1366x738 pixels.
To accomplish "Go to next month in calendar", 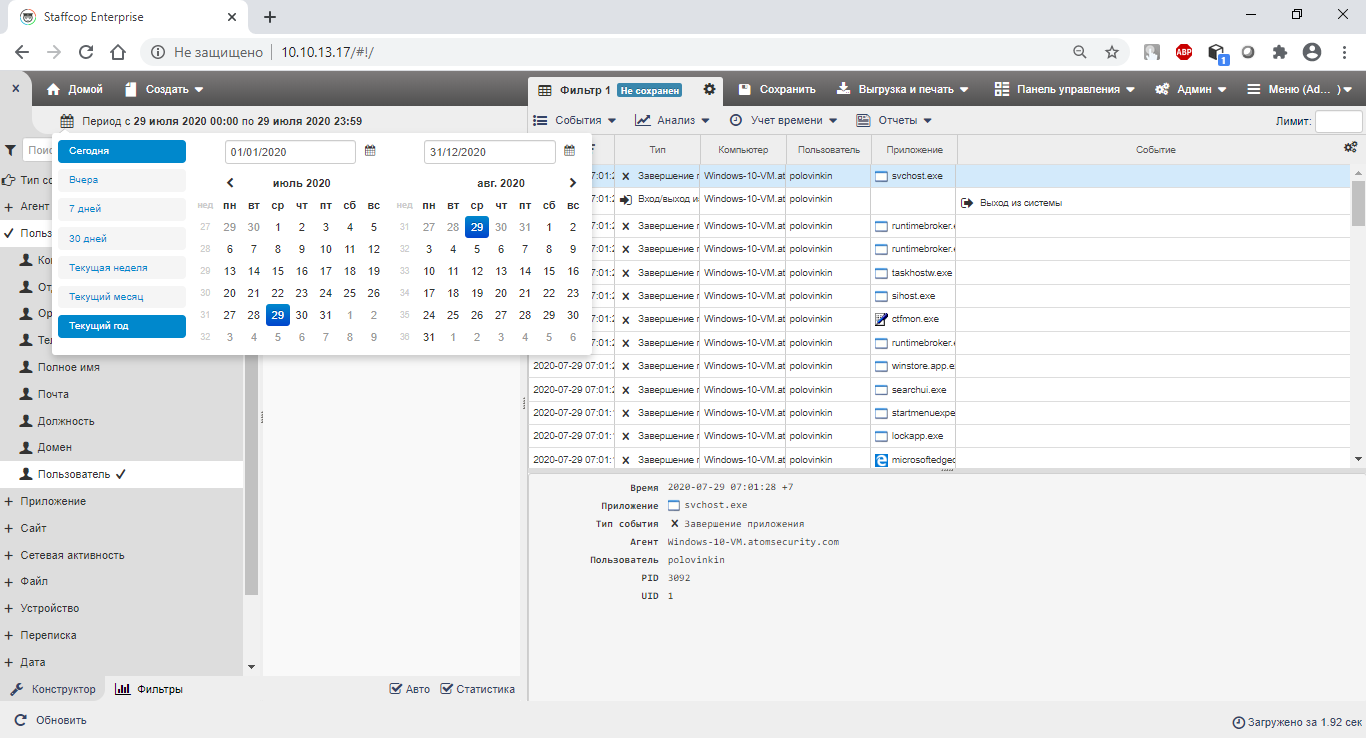I will [x=572, y=183].
